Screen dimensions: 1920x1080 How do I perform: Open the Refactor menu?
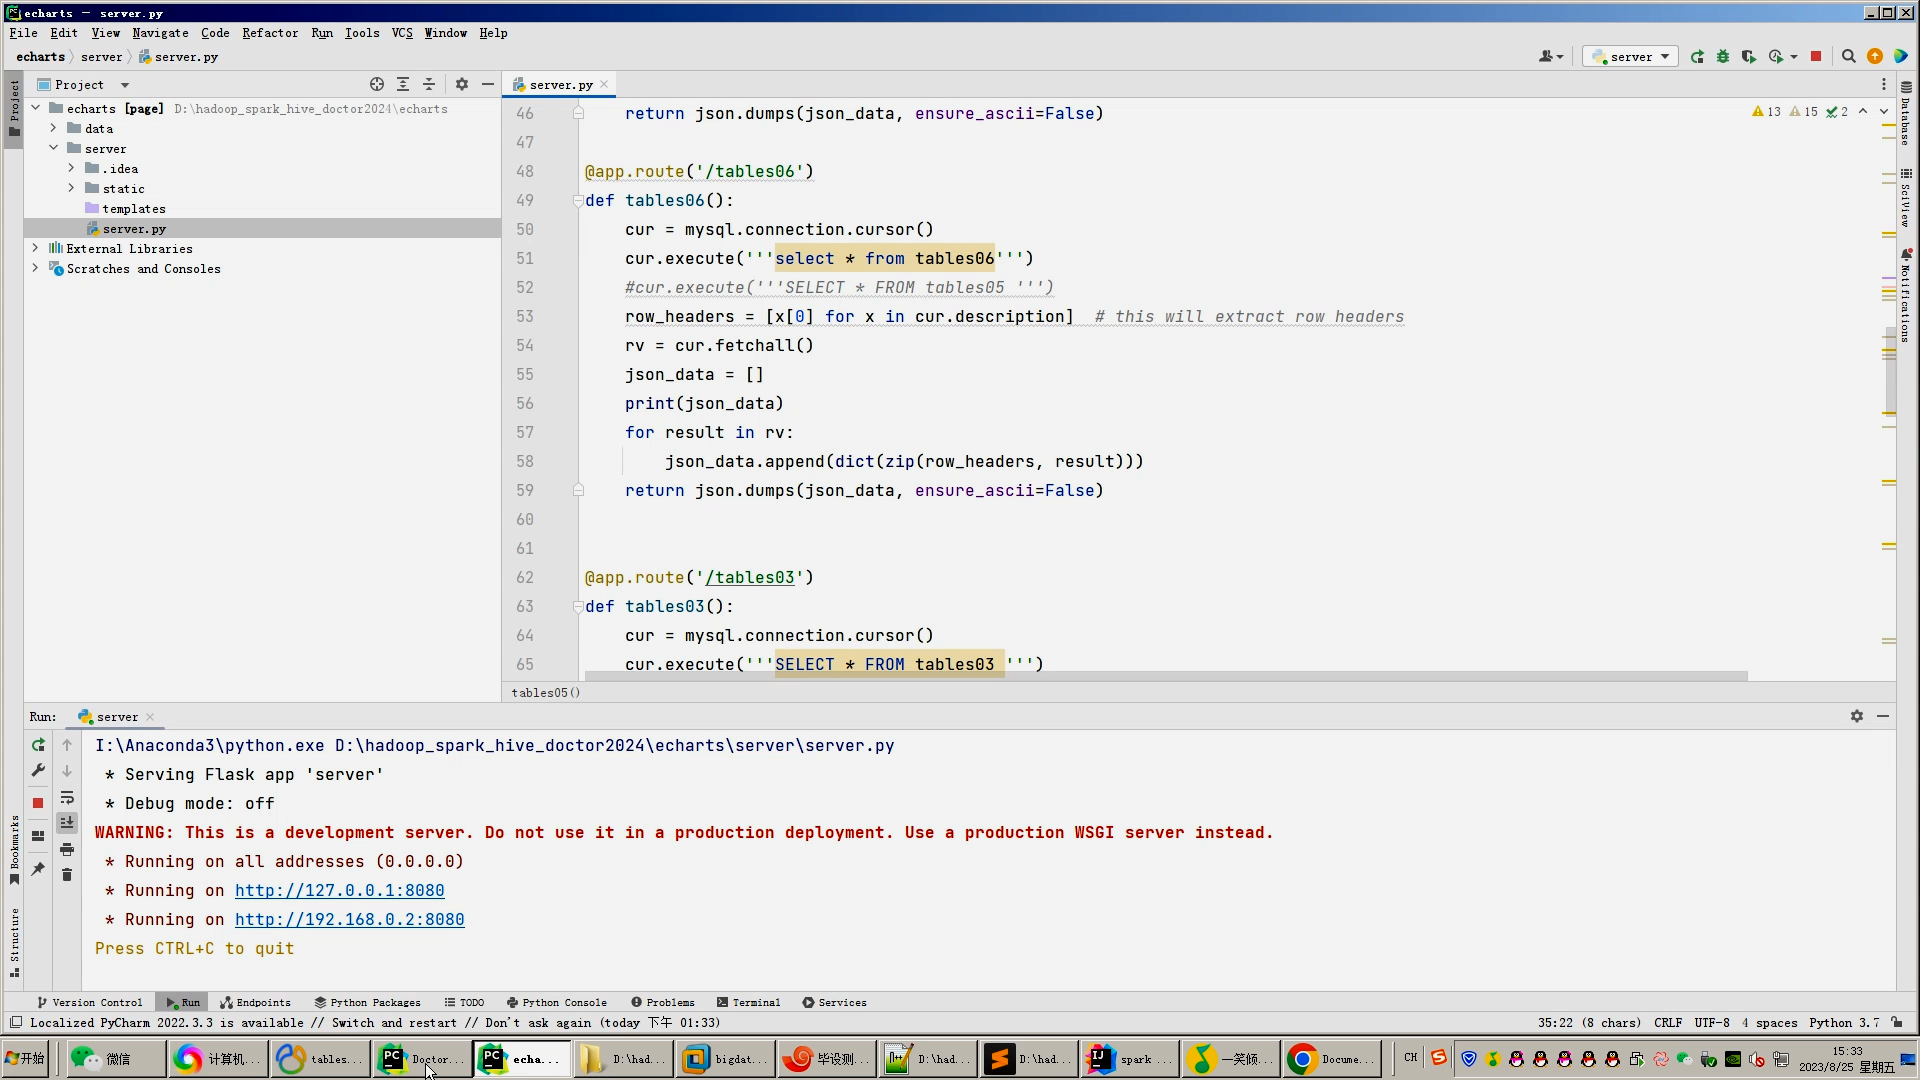click(270, 33)
